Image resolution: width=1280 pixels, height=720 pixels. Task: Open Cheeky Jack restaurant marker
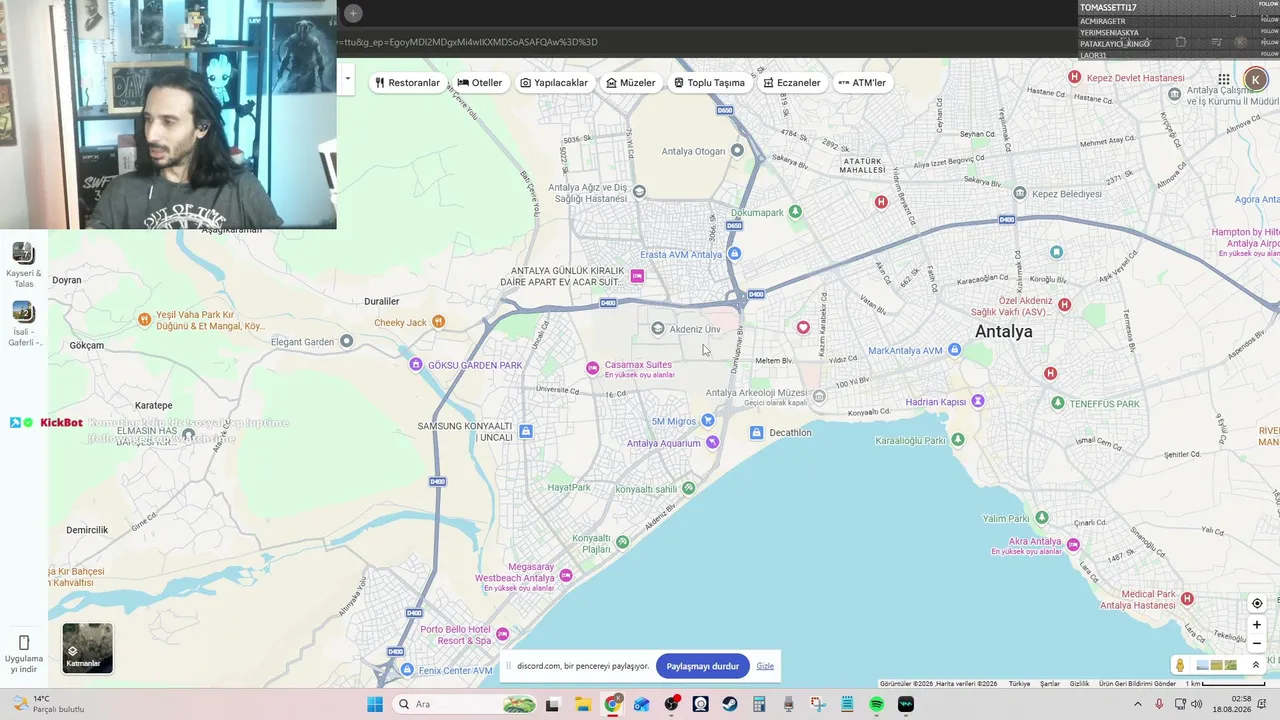pyautogui.click(x=438, y=321)
